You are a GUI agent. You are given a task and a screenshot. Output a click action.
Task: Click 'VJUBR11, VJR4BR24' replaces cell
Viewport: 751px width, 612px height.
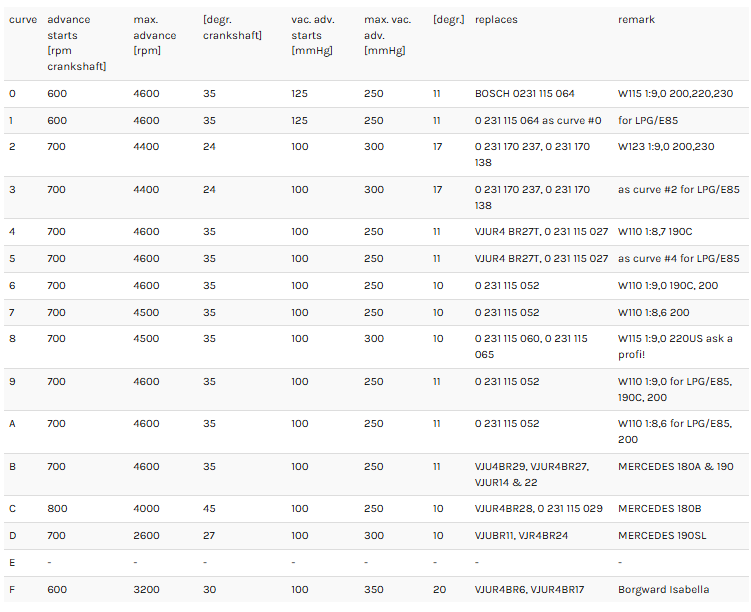pos(521,536)
